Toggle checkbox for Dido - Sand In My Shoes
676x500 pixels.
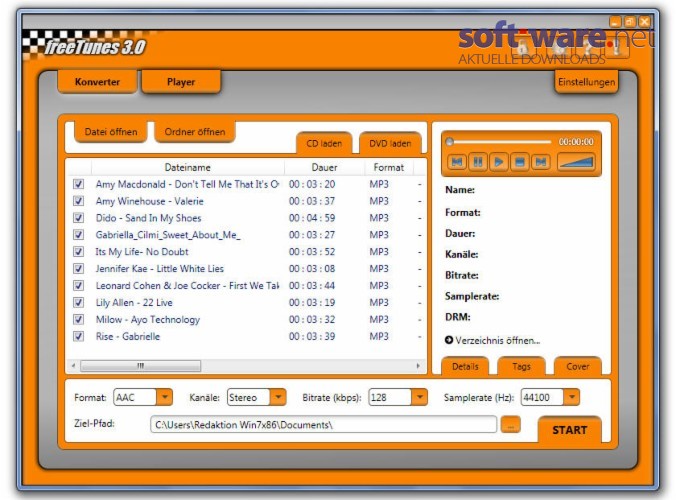78,218
